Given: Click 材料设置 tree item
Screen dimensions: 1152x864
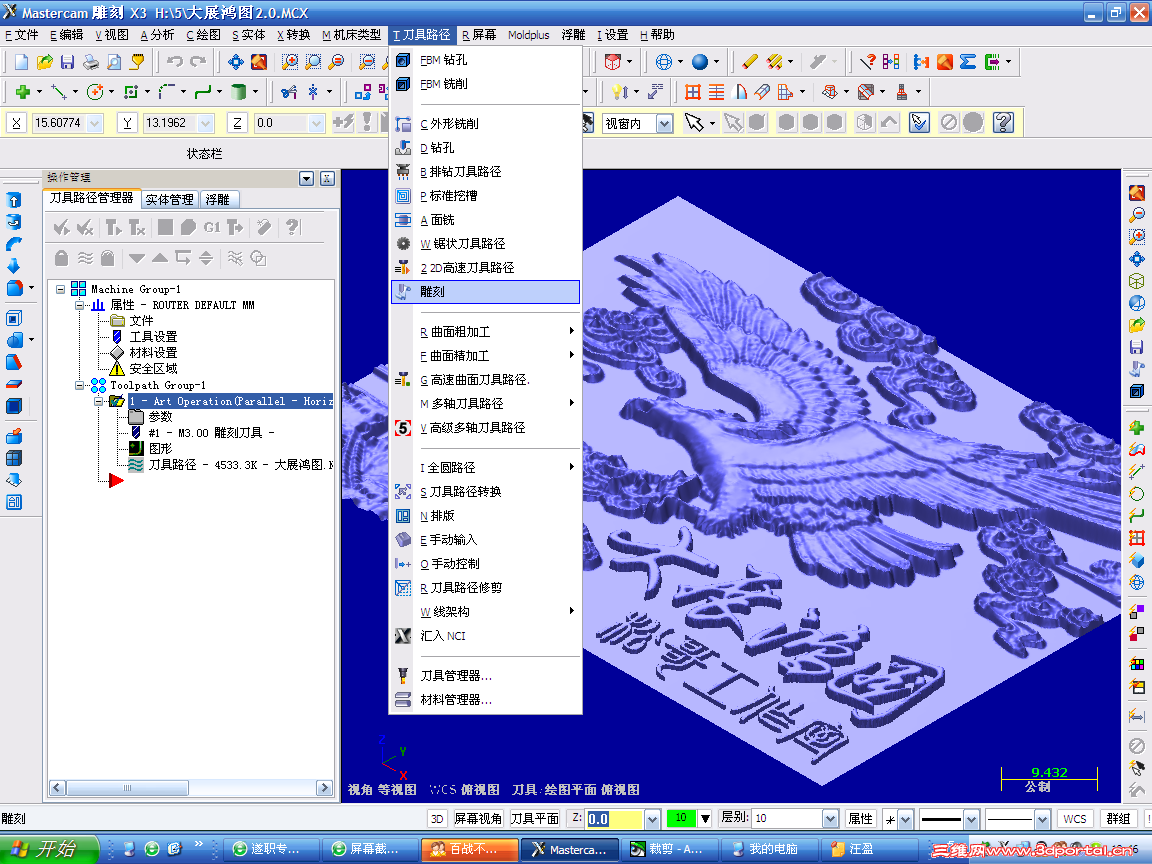Looking at the screenshot, I should coord(153,353).
